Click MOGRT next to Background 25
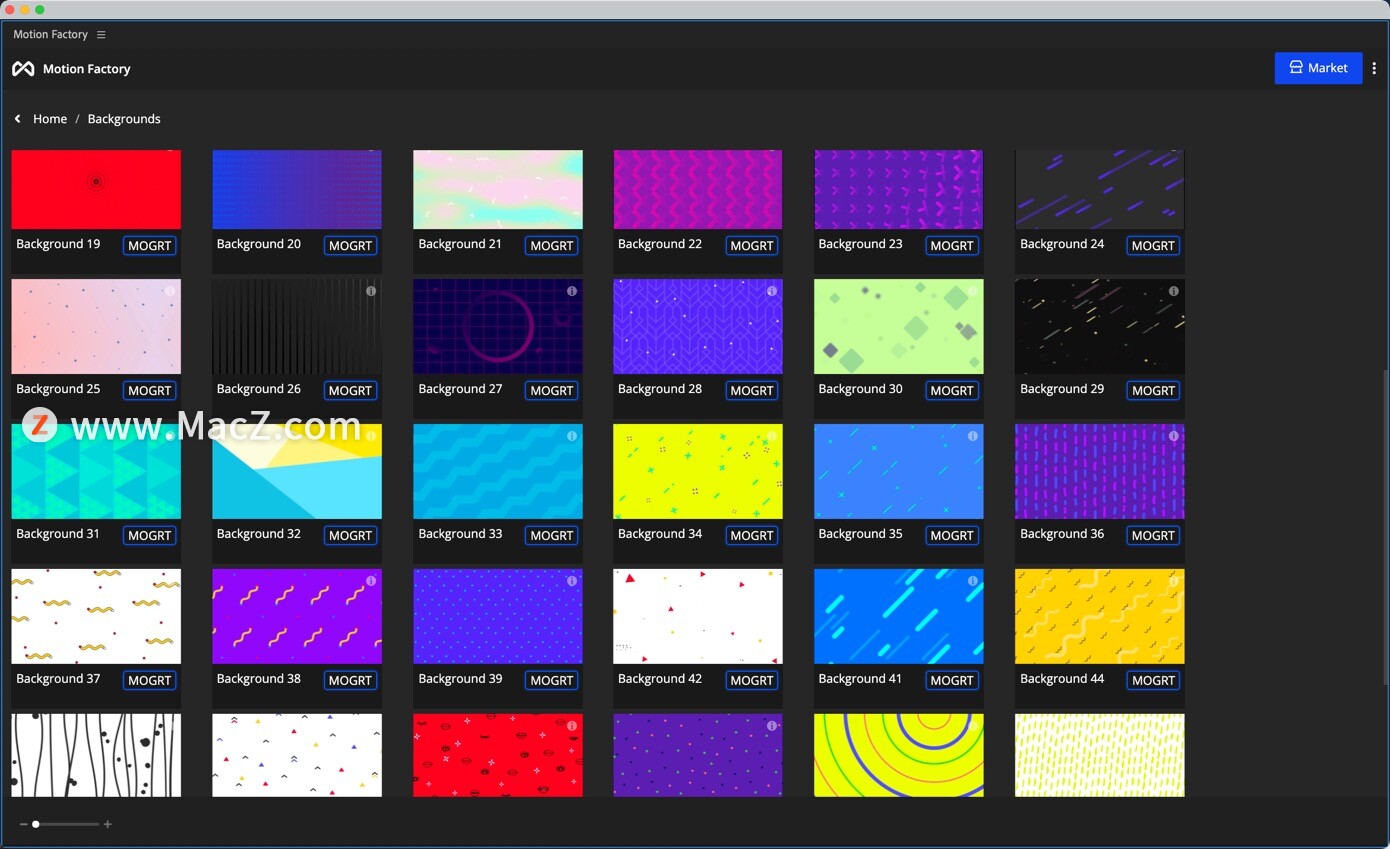This screenshot has width=1390, height=849. coord(150,391)
